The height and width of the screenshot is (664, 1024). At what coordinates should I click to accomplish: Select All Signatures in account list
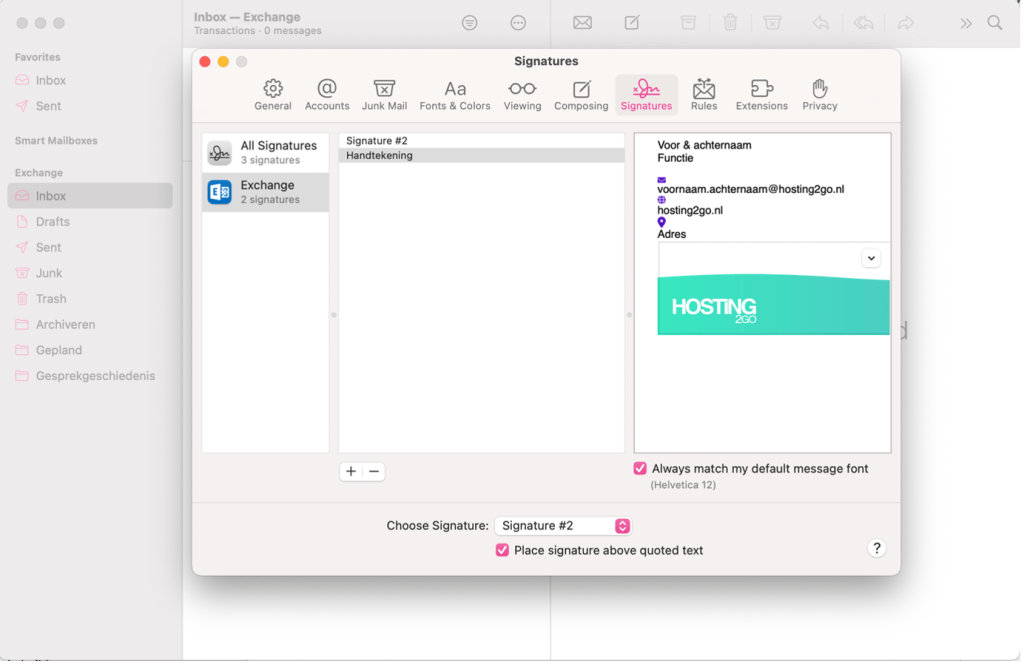coord(265,153)
